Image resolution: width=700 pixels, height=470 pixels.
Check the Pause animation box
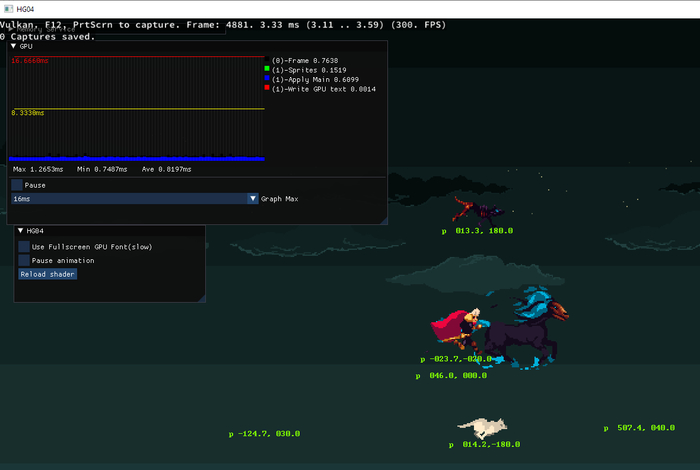click(x=24, y=260)
